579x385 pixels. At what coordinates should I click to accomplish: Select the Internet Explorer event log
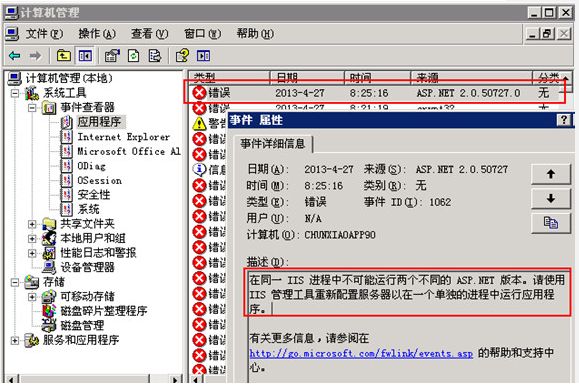coord(124,137)
